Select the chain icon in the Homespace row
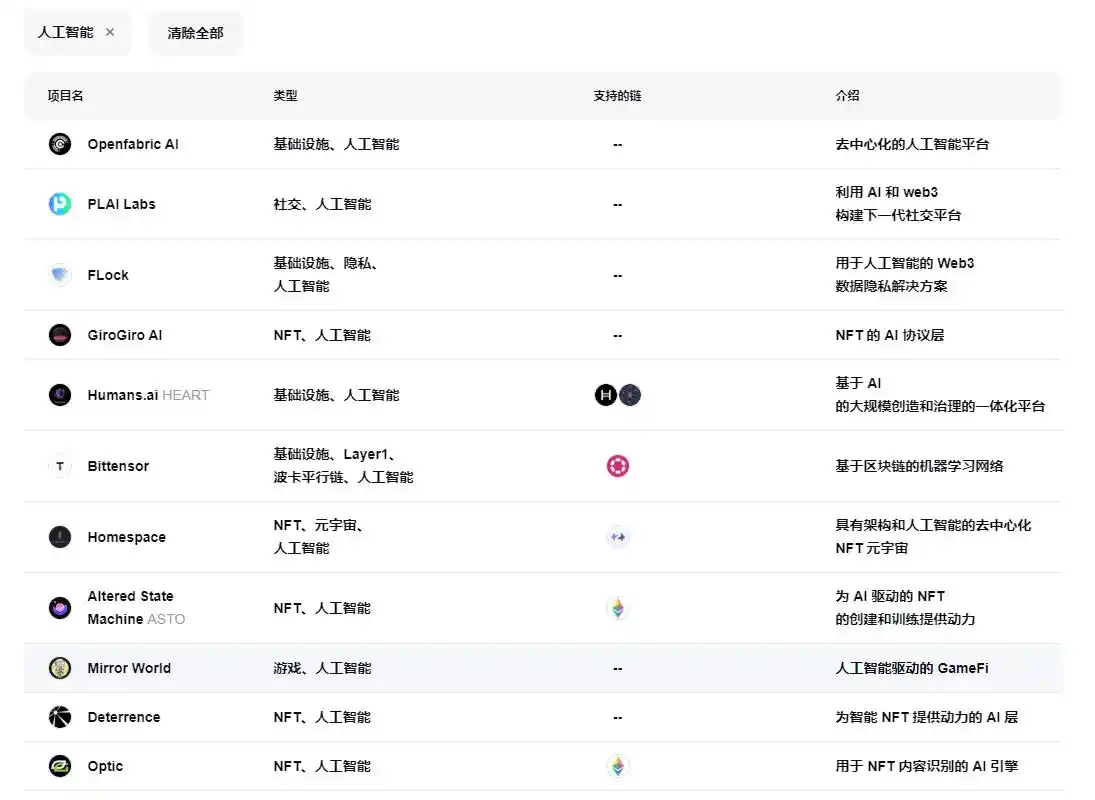This screenshot has width=1095, height=800. click(x=617, y=537)
